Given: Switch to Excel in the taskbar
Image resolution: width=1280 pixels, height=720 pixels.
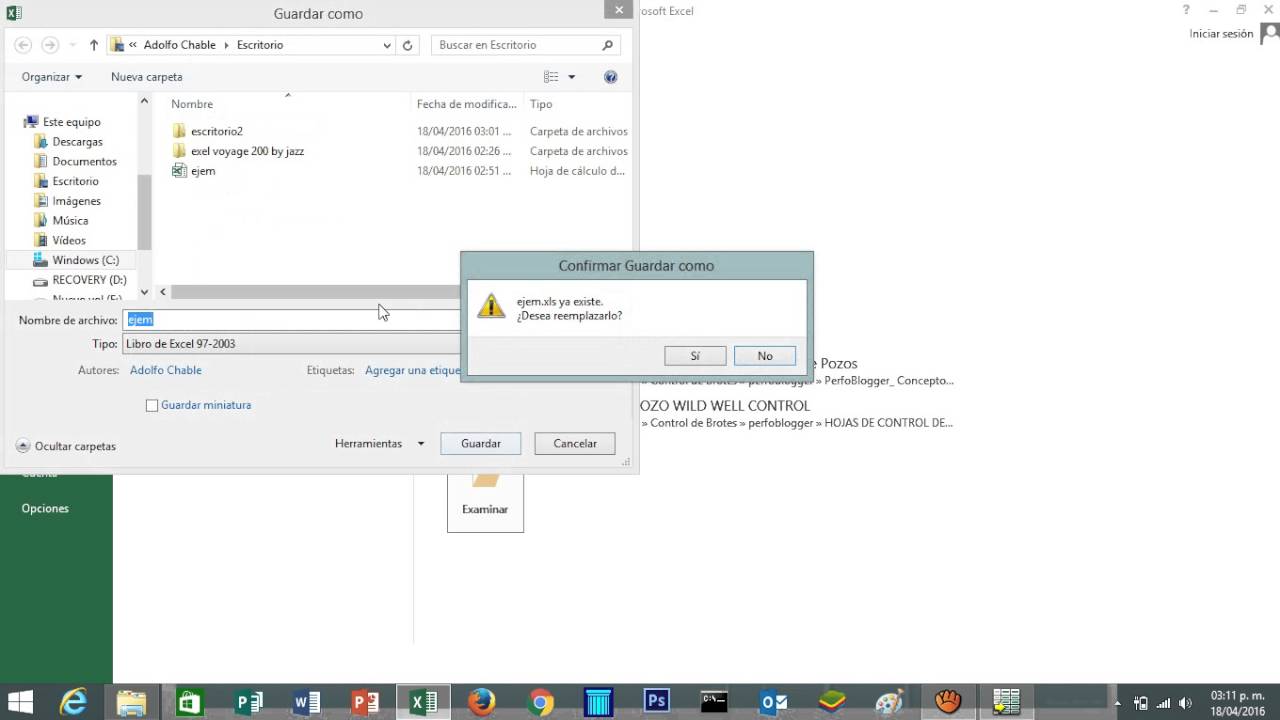Looking at the screenshot, I should click(x=424, y=702).
